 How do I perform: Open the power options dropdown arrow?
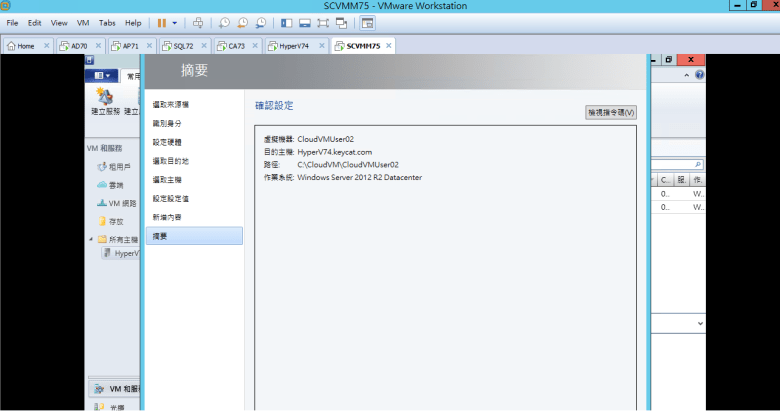[175, 22]
